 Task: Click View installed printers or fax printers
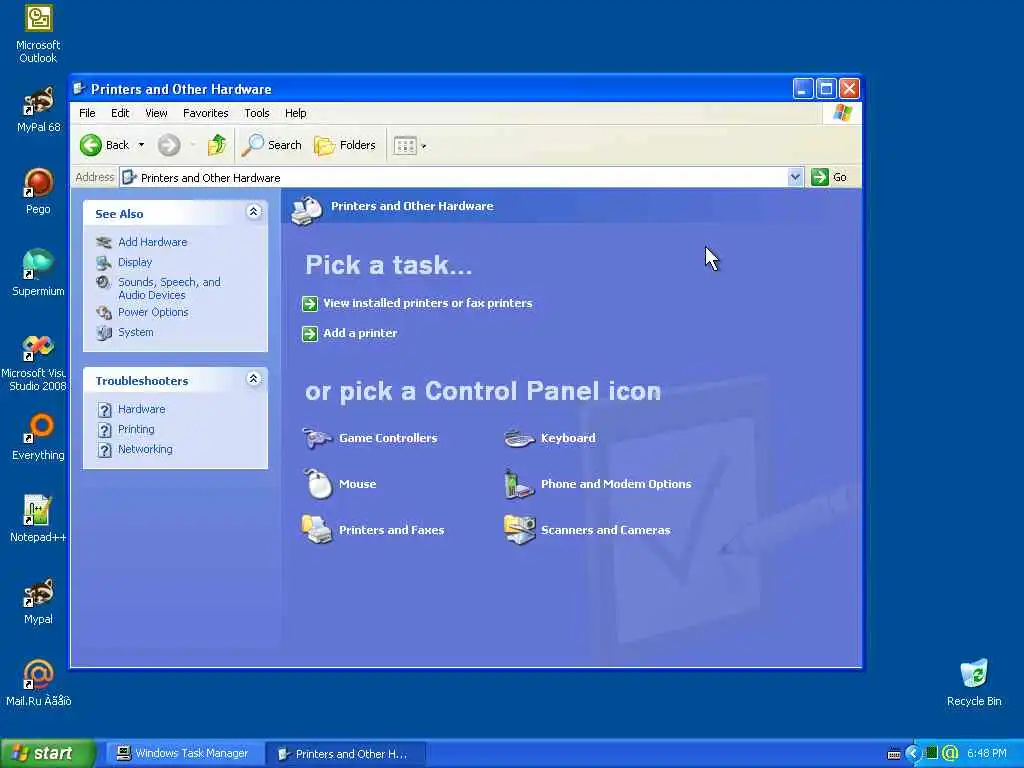[x=428, y=303]
